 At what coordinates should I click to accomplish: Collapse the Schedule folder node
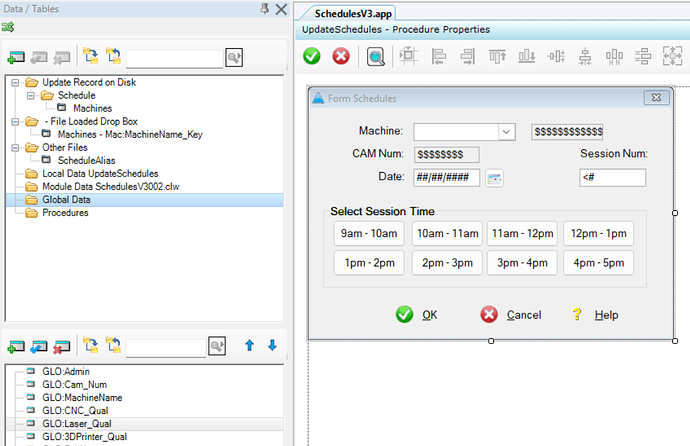30,95
